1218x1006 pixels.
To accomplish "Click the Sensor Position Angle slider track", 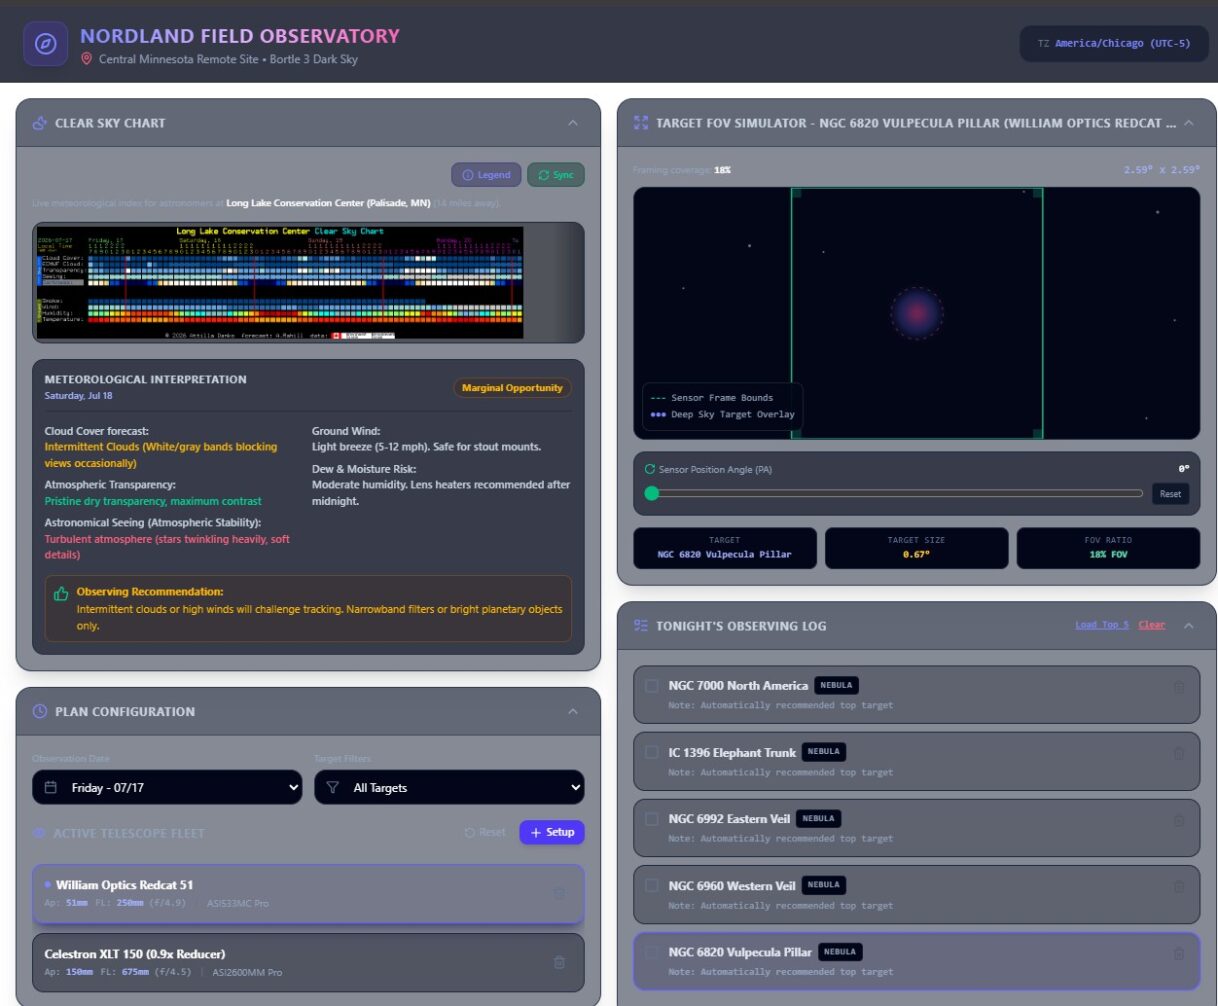I will point(894,493).
